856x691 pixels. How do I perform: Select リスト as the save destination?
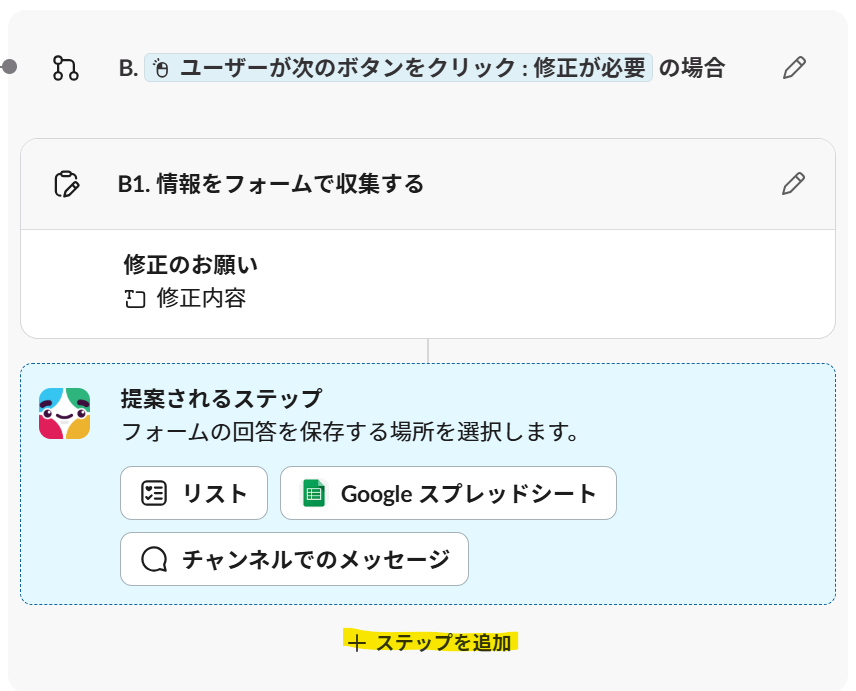click(x=194, y=493)
